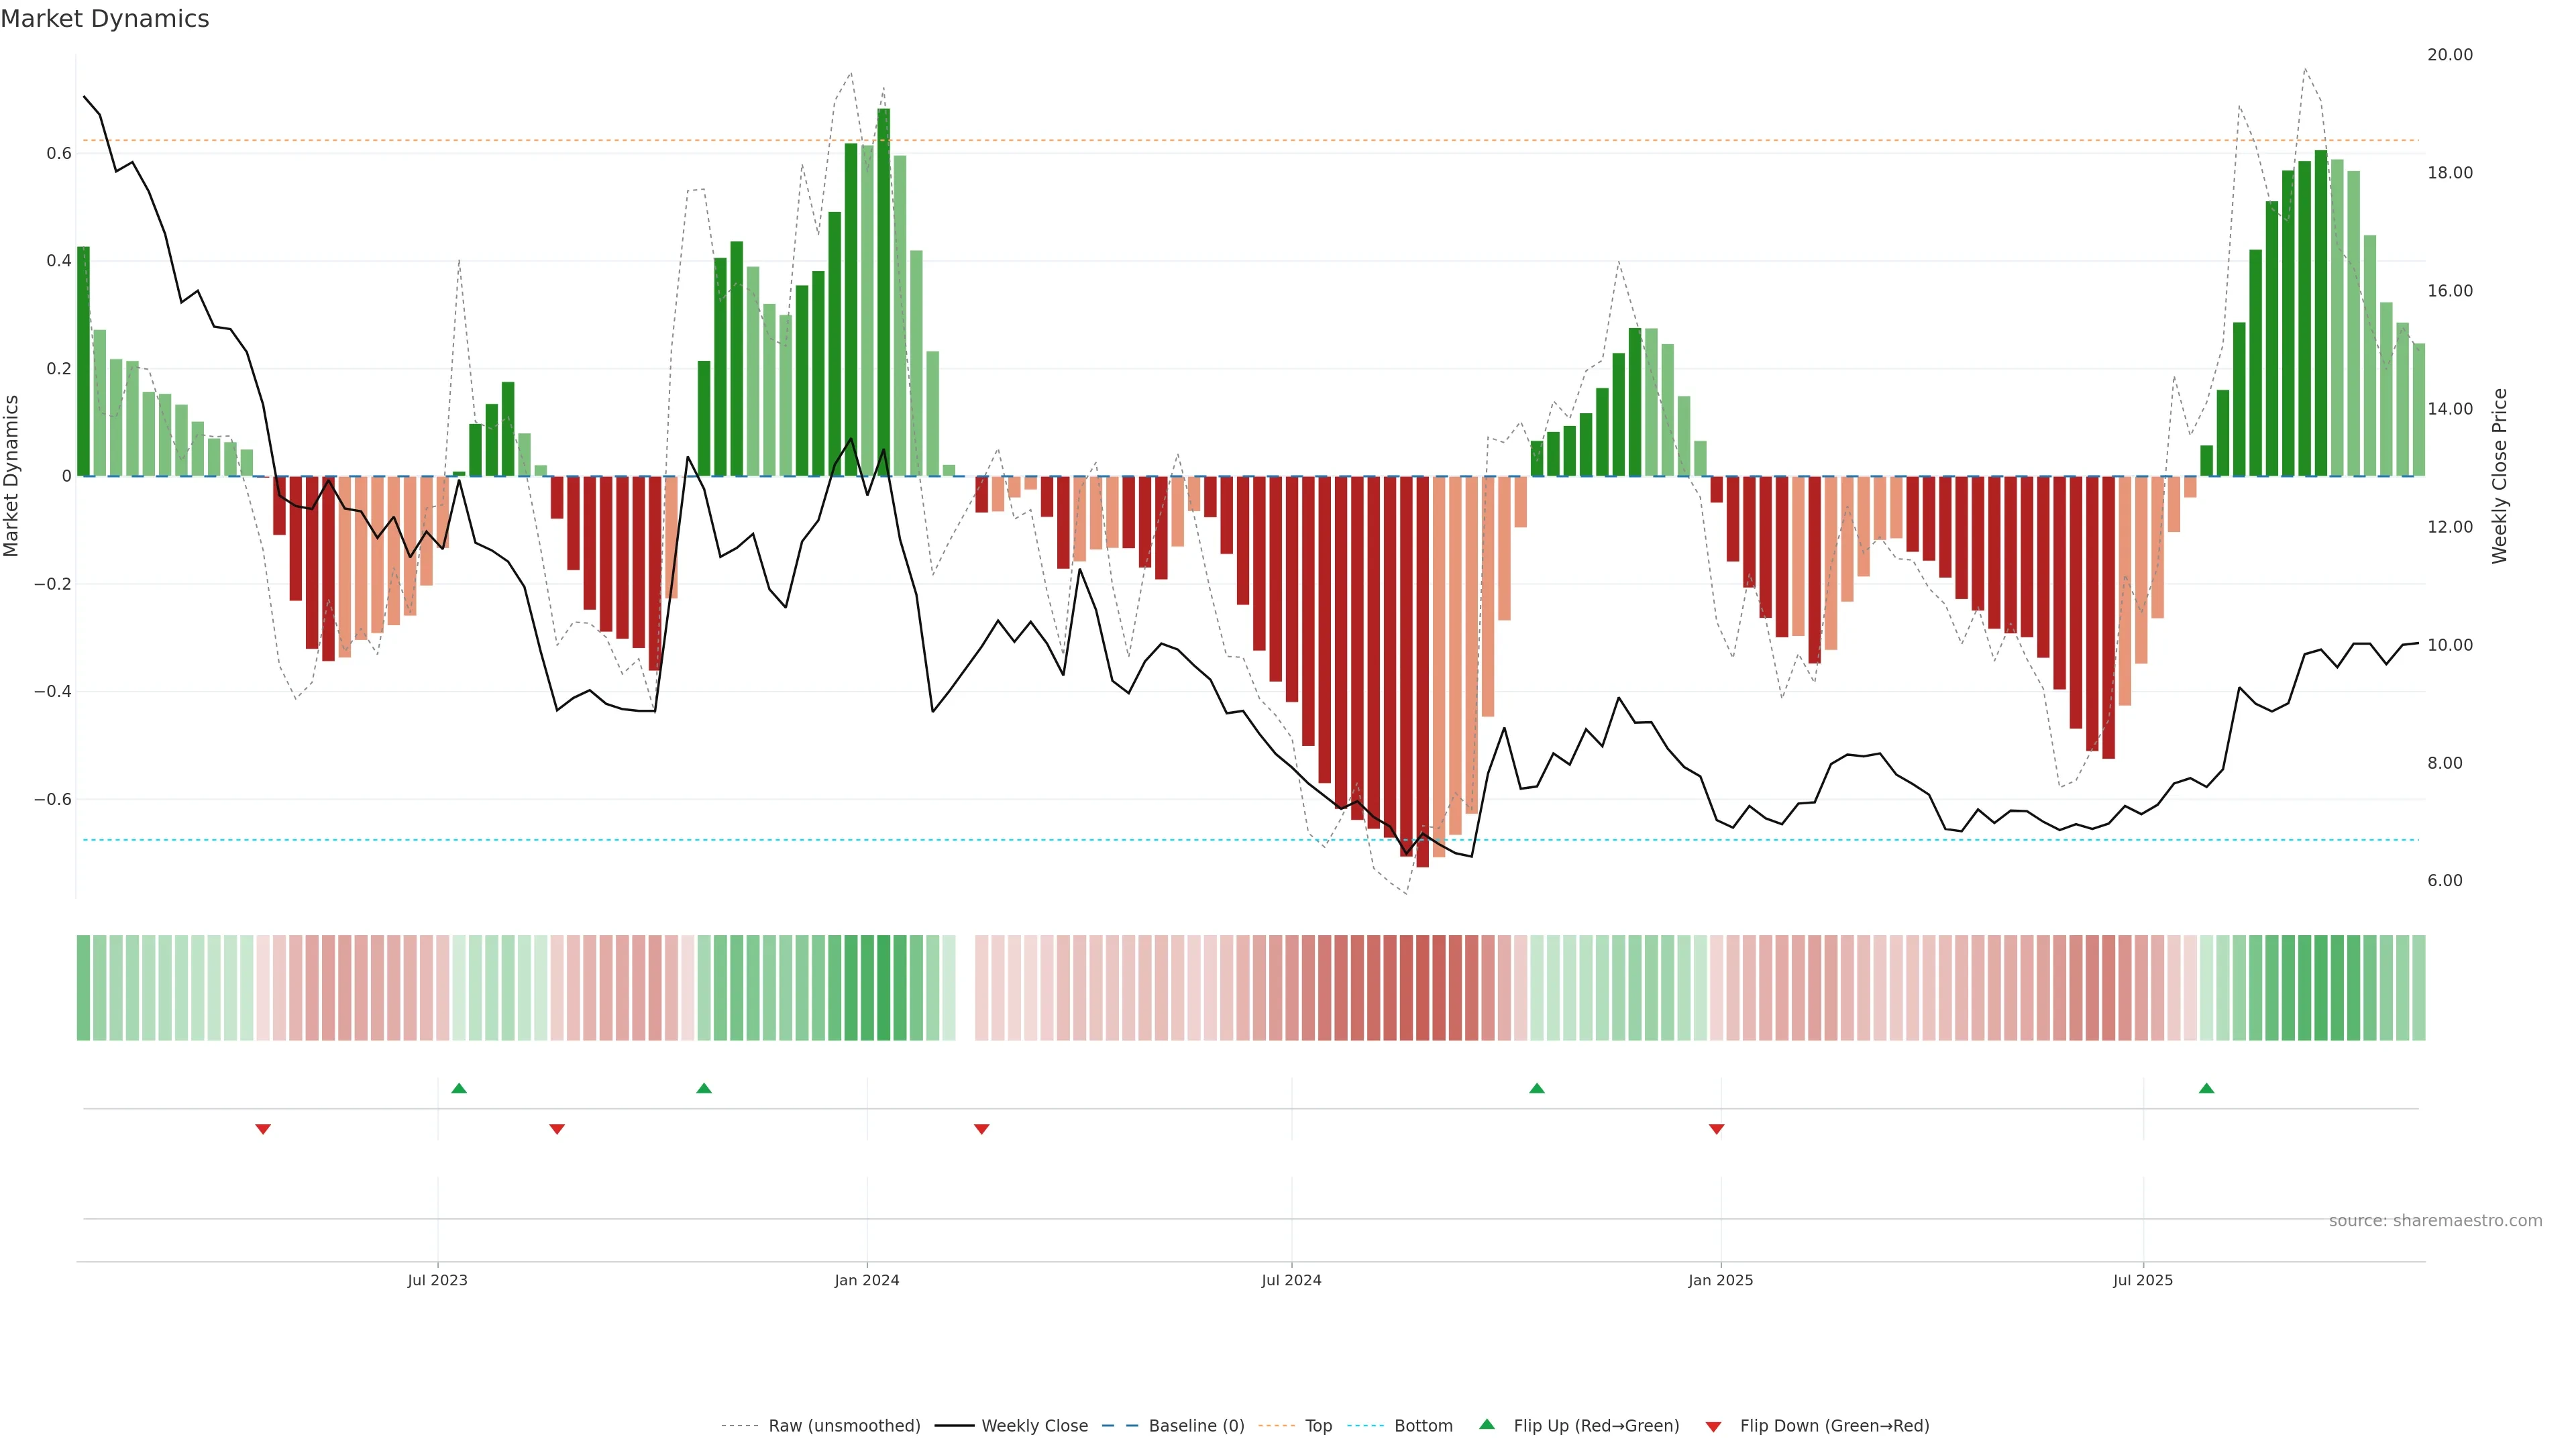Click the −0.6 tick on the left axis
Screen dimensions: 2576x1449
click(53, 799)
